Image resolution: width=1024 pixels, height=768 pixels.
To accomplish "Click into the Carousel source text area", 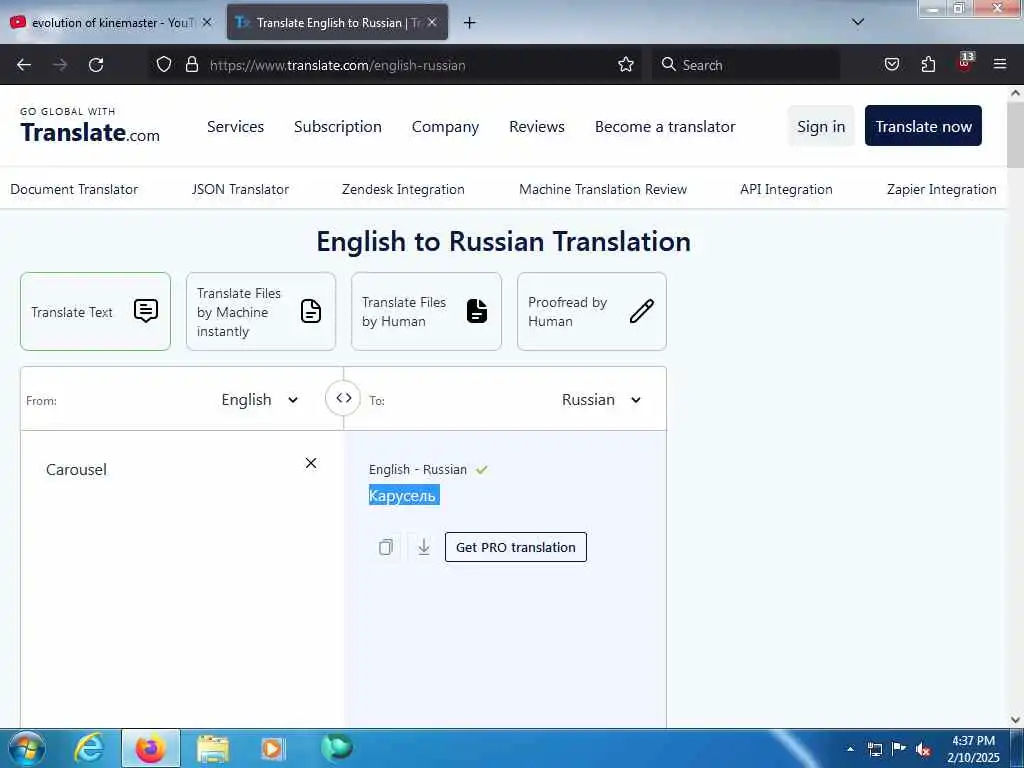I will [x=182, y=578].
